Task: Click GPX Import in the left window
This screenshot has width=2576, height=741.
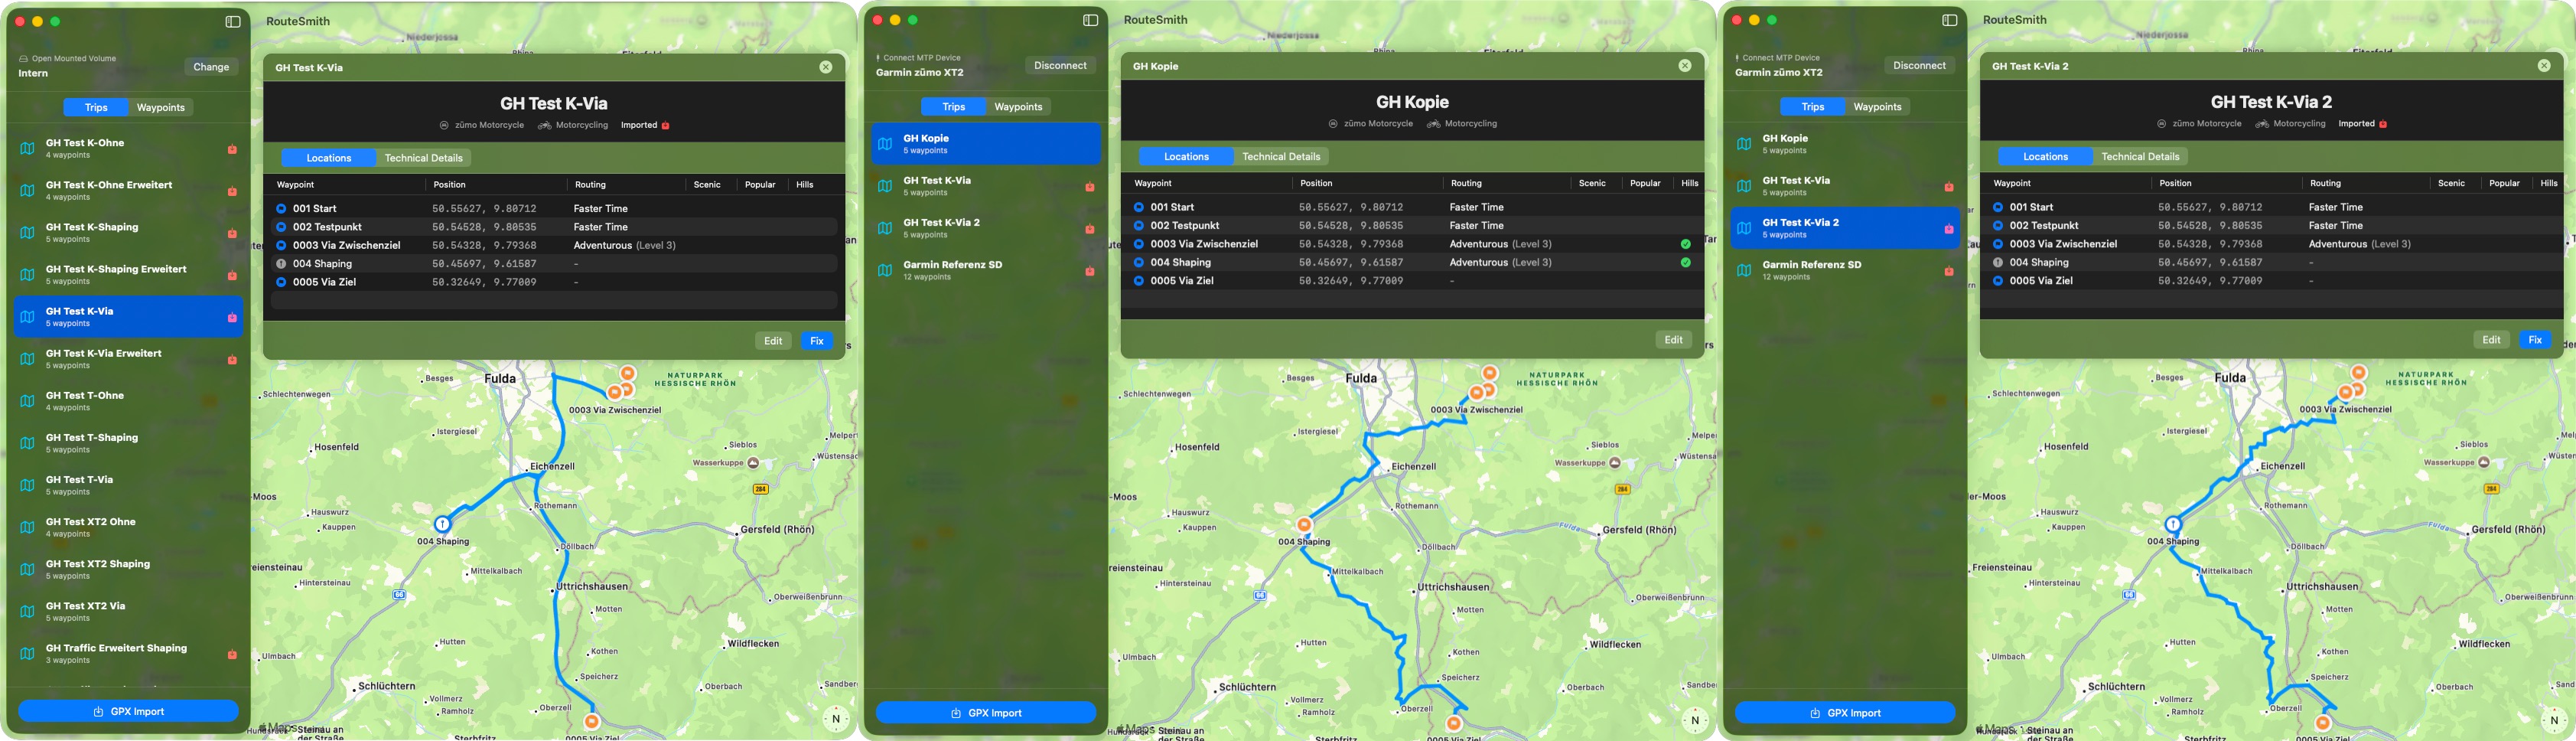Action: [128, 711]
